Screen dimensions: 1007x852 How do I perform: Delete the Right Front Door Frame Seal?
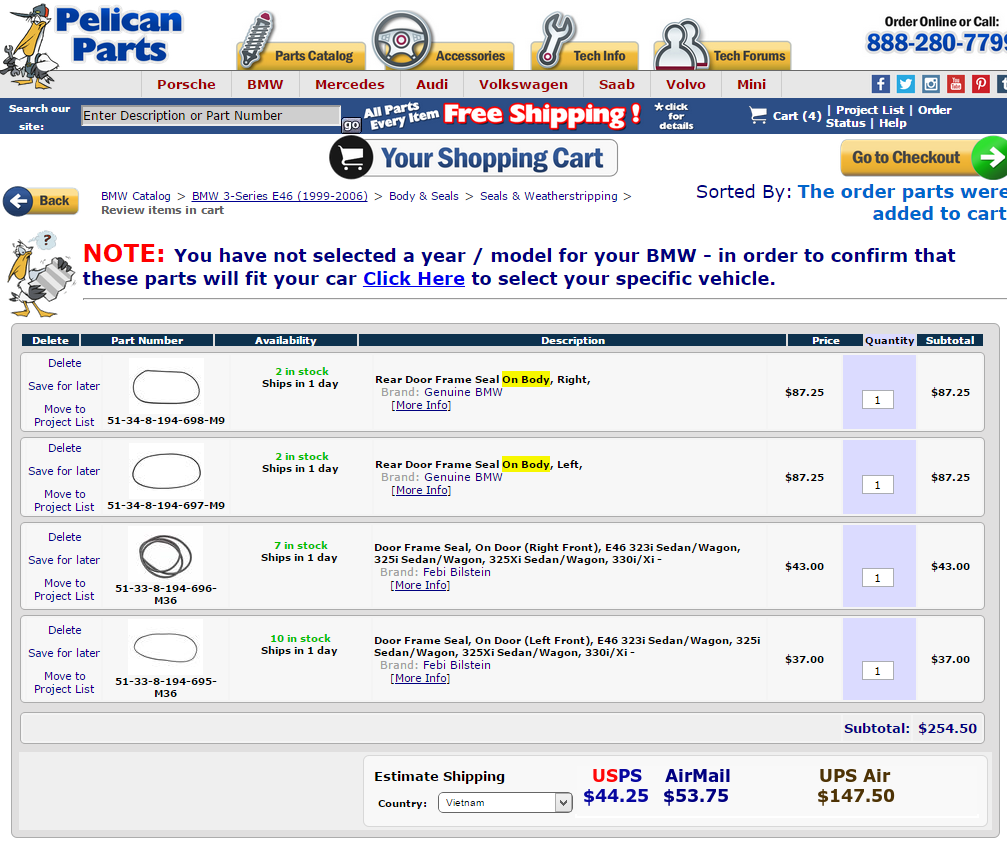65,537
